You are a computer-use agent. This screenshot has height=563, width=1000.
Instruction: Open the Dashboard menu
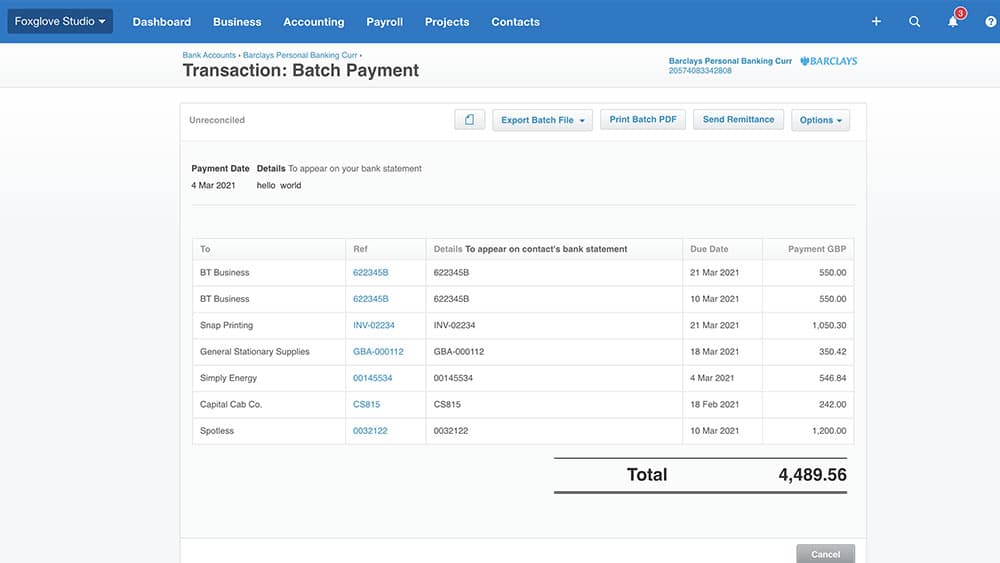pyautogui.click(x=161, y=22)
